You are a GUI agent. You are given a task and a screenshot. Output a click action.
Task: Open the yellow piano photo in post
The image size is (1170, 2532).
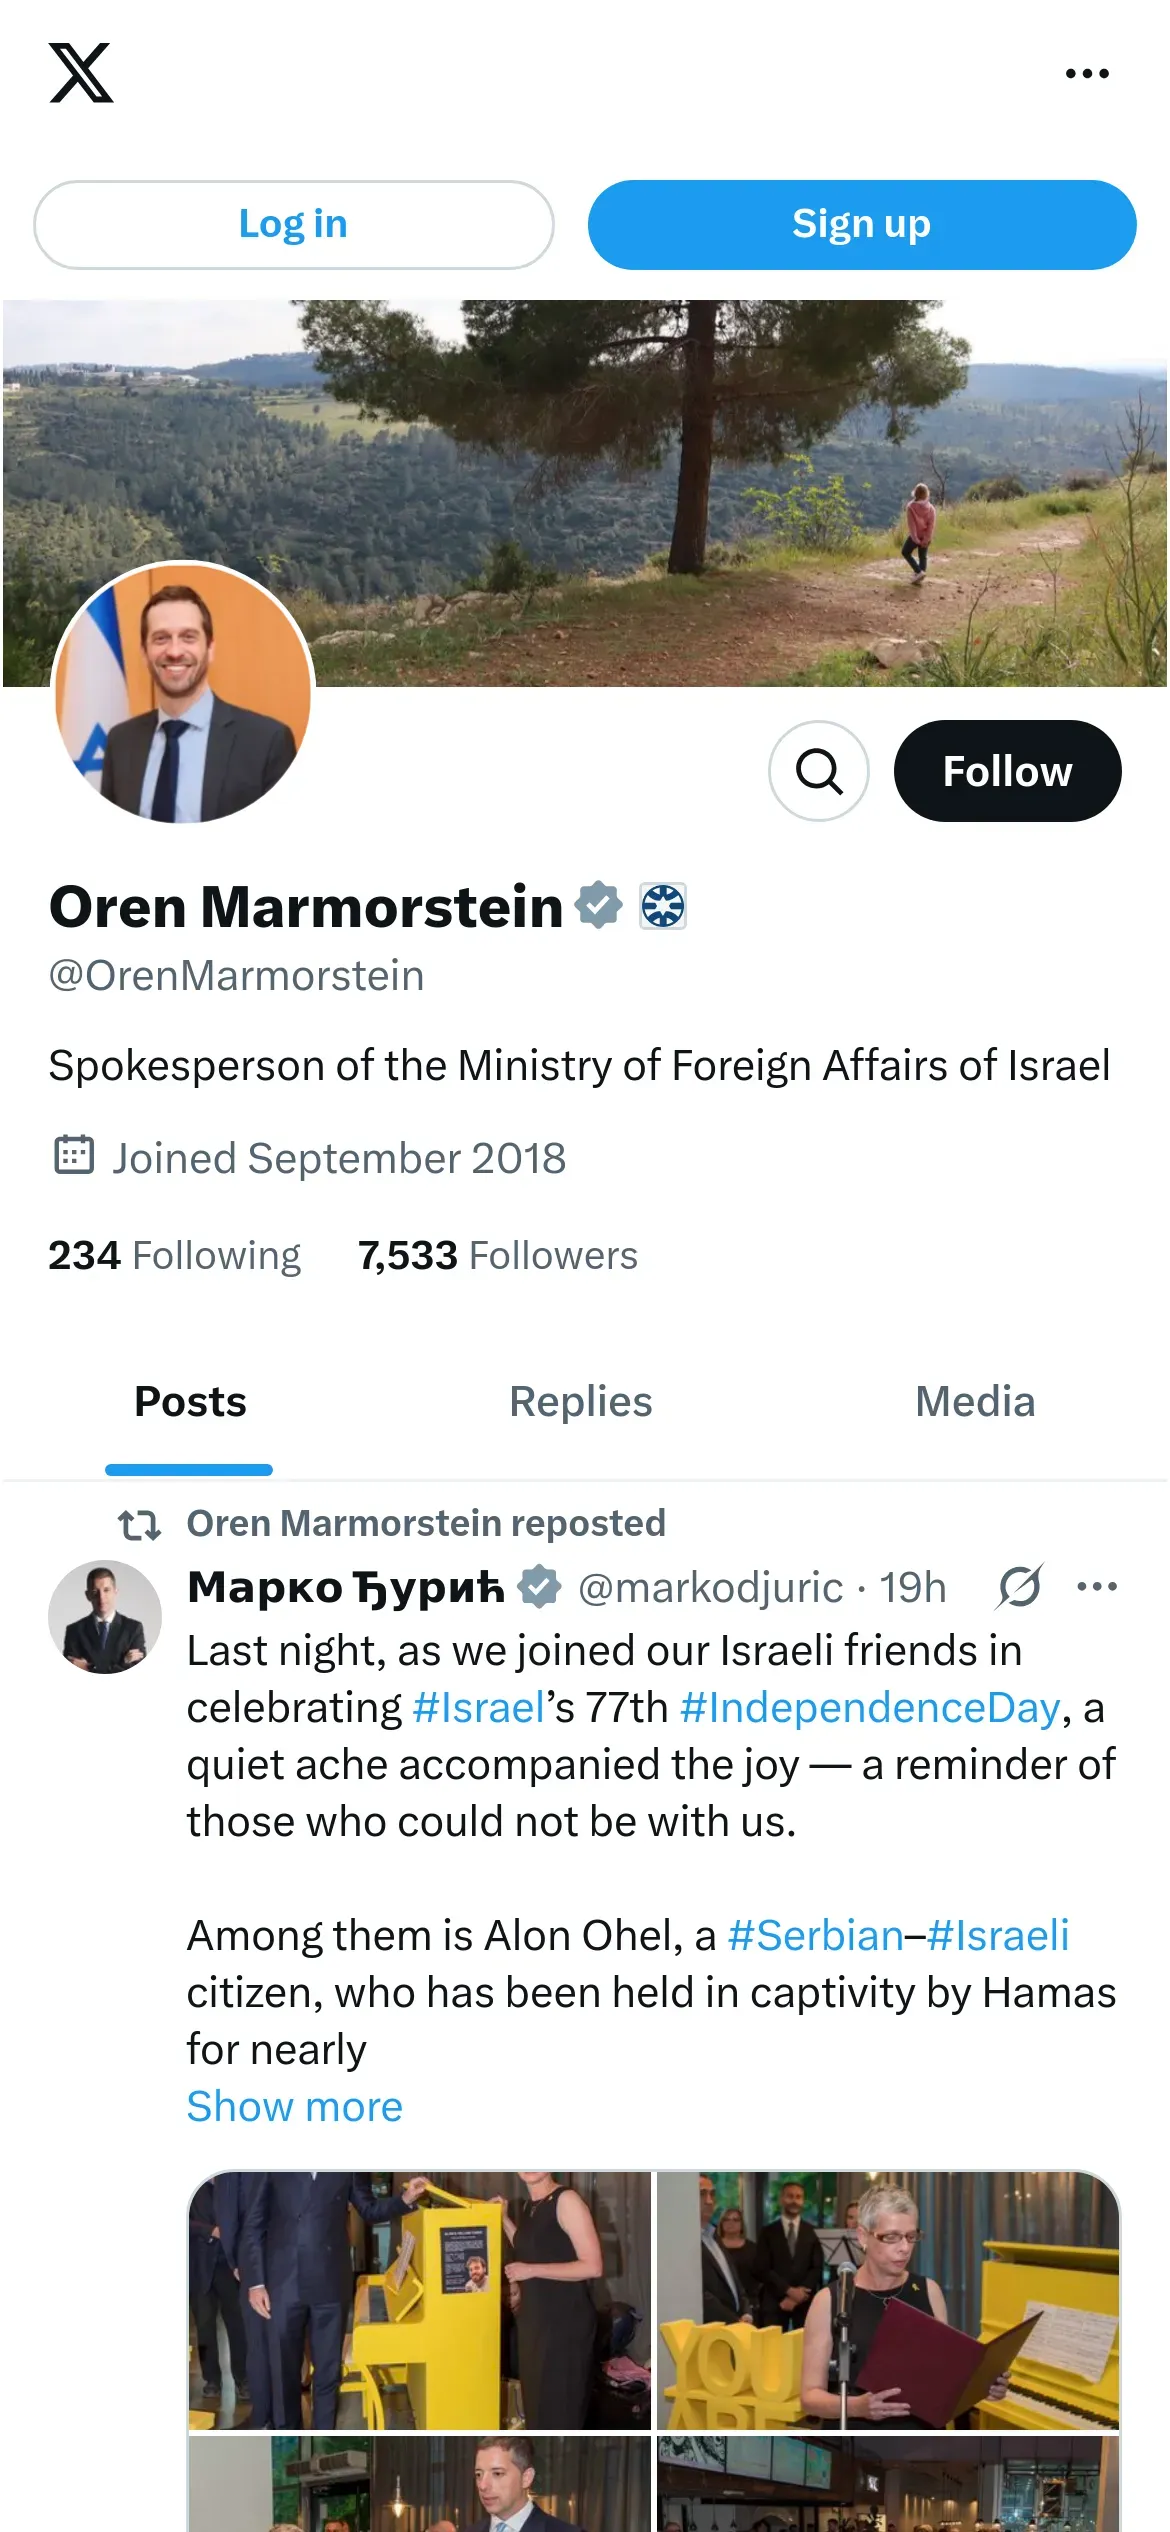pos(420,2300)
